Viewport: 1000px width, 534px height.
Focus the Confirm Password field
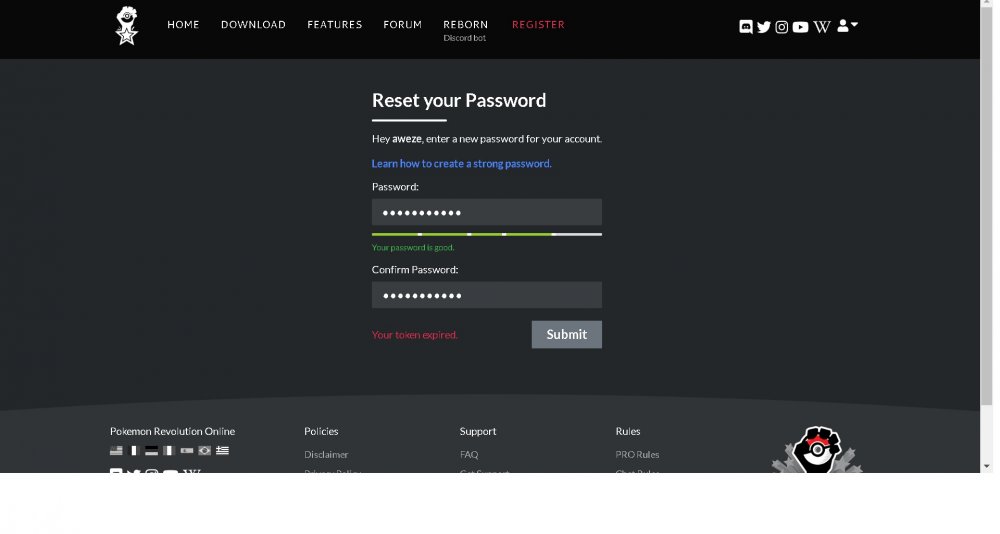[486, 296]
